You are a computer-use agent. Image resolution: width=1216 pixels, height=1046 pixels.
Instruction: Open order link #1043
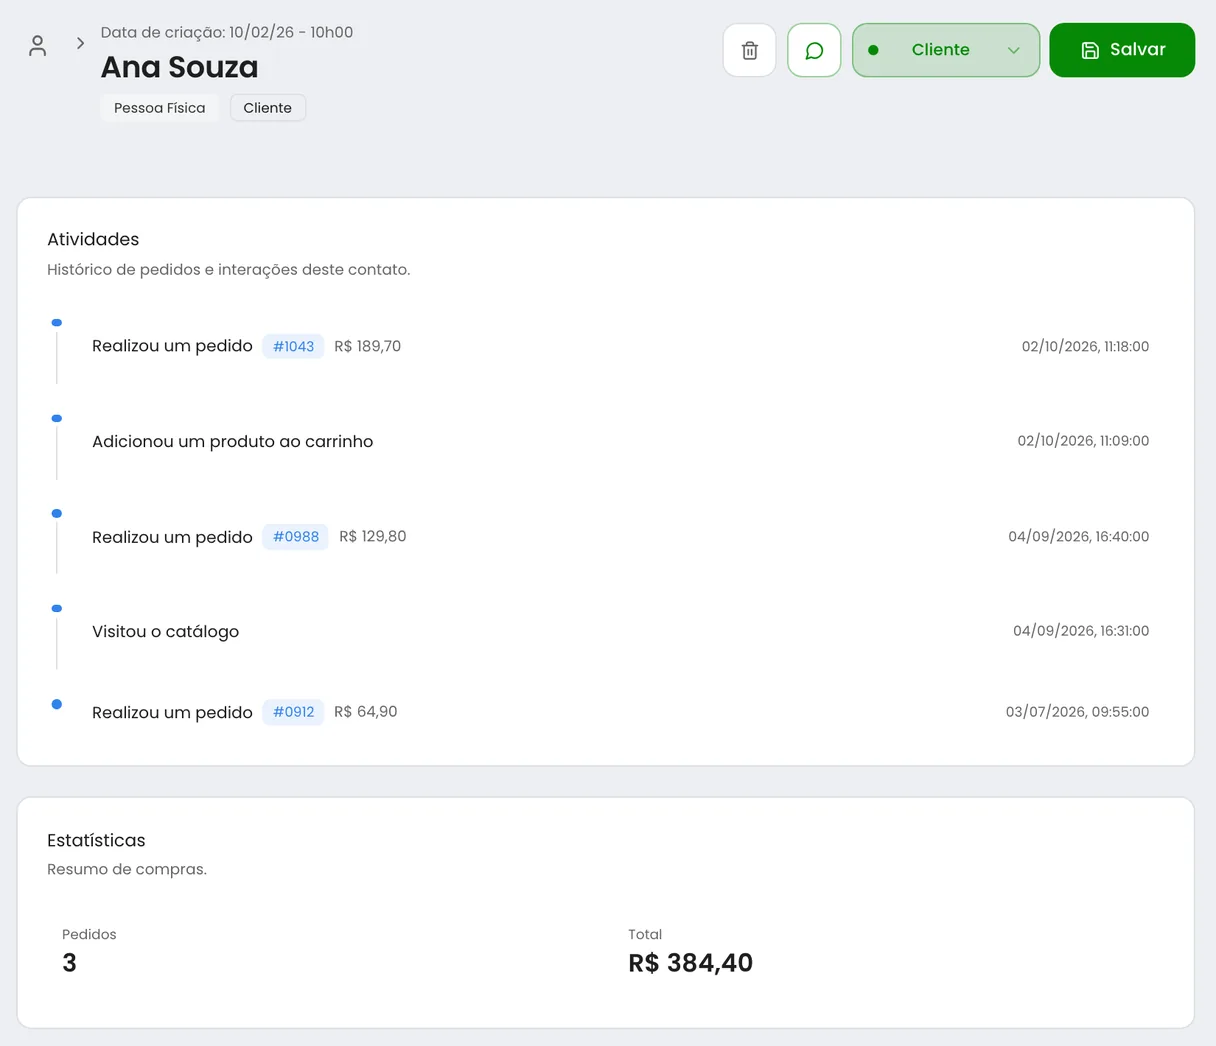tap(293, 346)
